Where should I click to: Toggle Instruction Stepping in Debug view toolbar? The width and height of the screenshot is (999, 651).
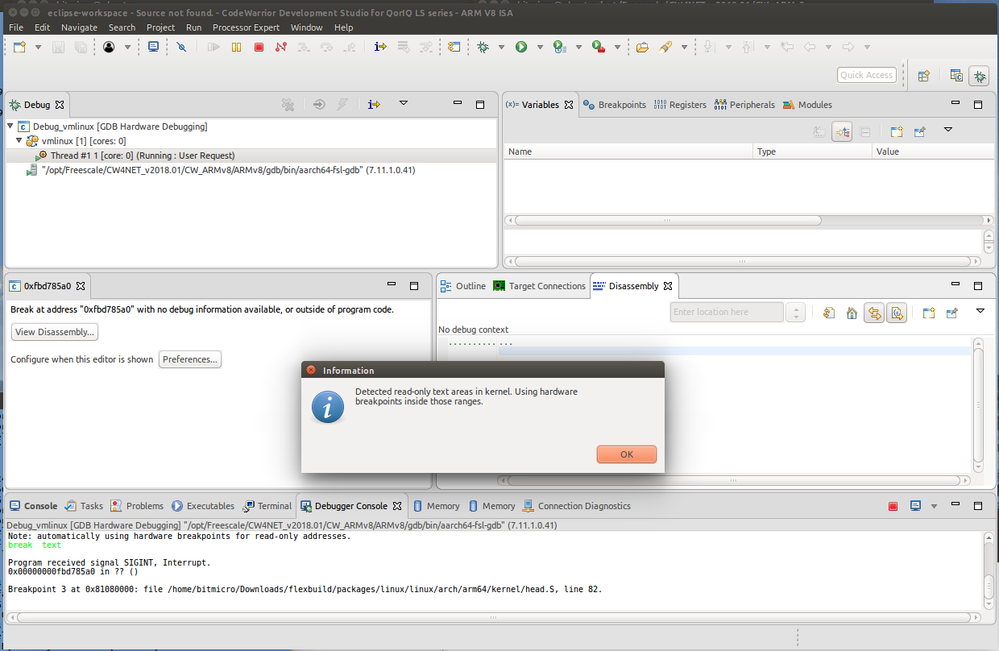pyautogui.click(x=374, y=104)
